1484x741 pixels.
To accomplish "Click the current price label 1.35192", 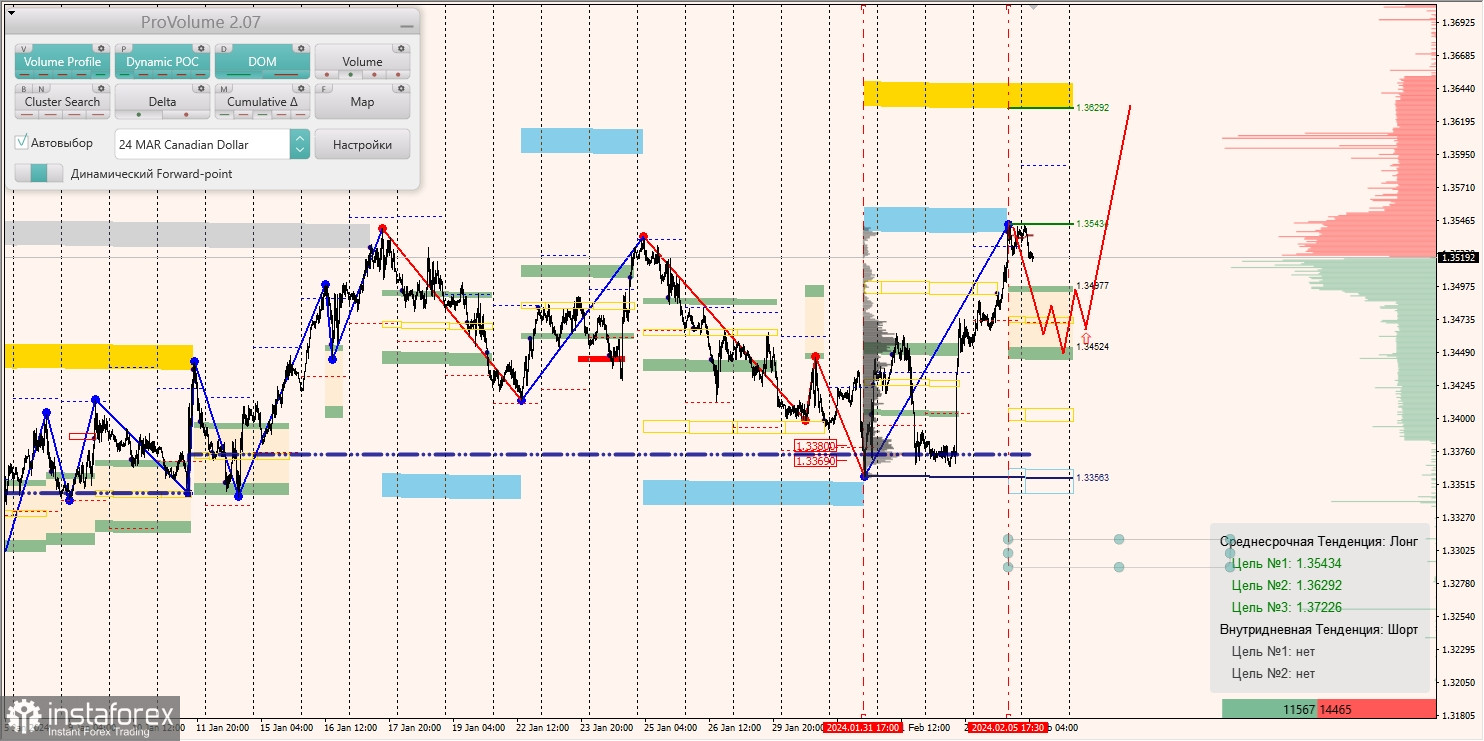I will 1459,257.
